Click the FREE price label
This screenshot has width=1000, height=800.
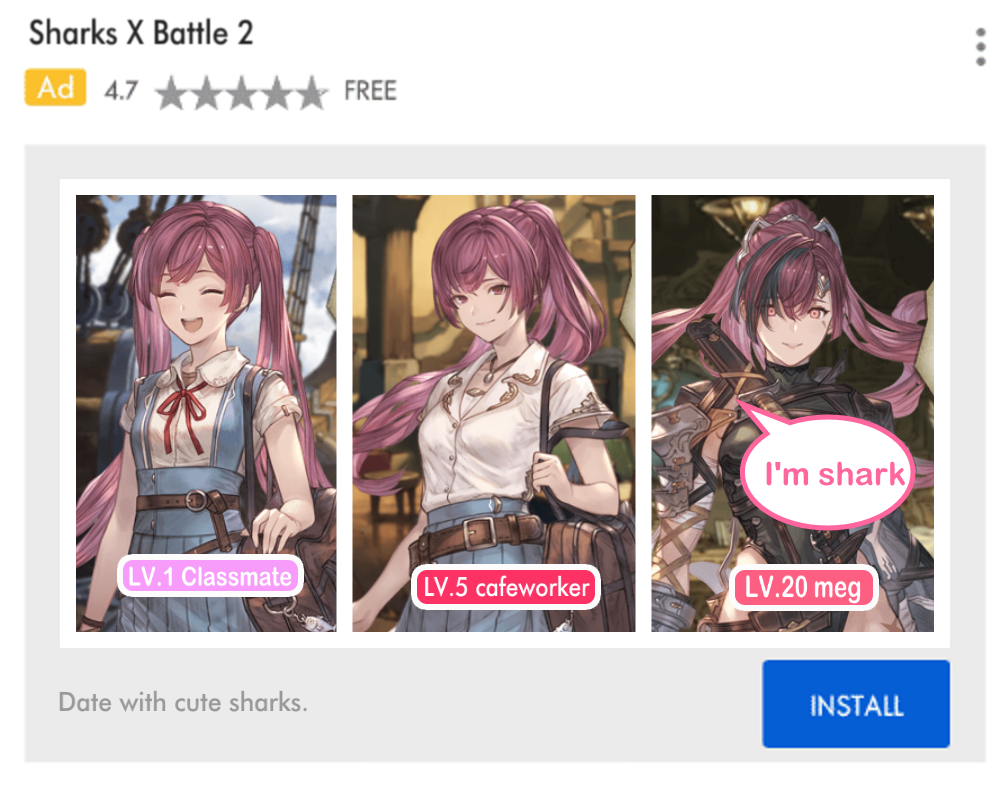coord(371,91)
